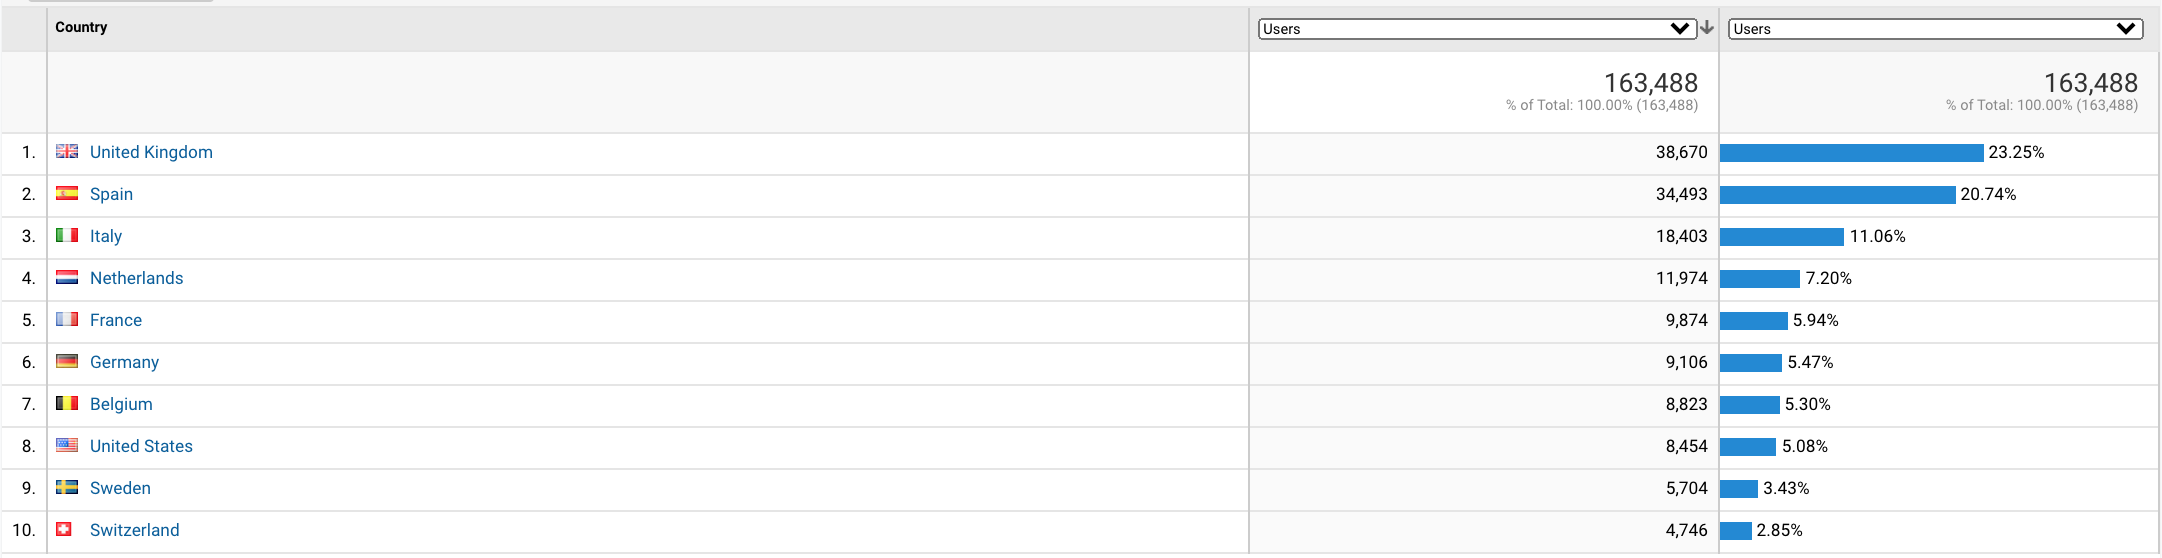Open the second Users metric dropdown
The width and height of the screenshot is (2162, 558).
pyautogui.click(x=1936, y=29)
